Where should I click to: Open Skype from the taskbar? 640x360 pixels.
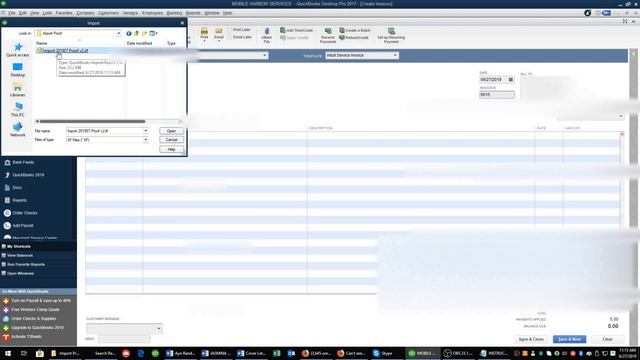tap(383, 353)
